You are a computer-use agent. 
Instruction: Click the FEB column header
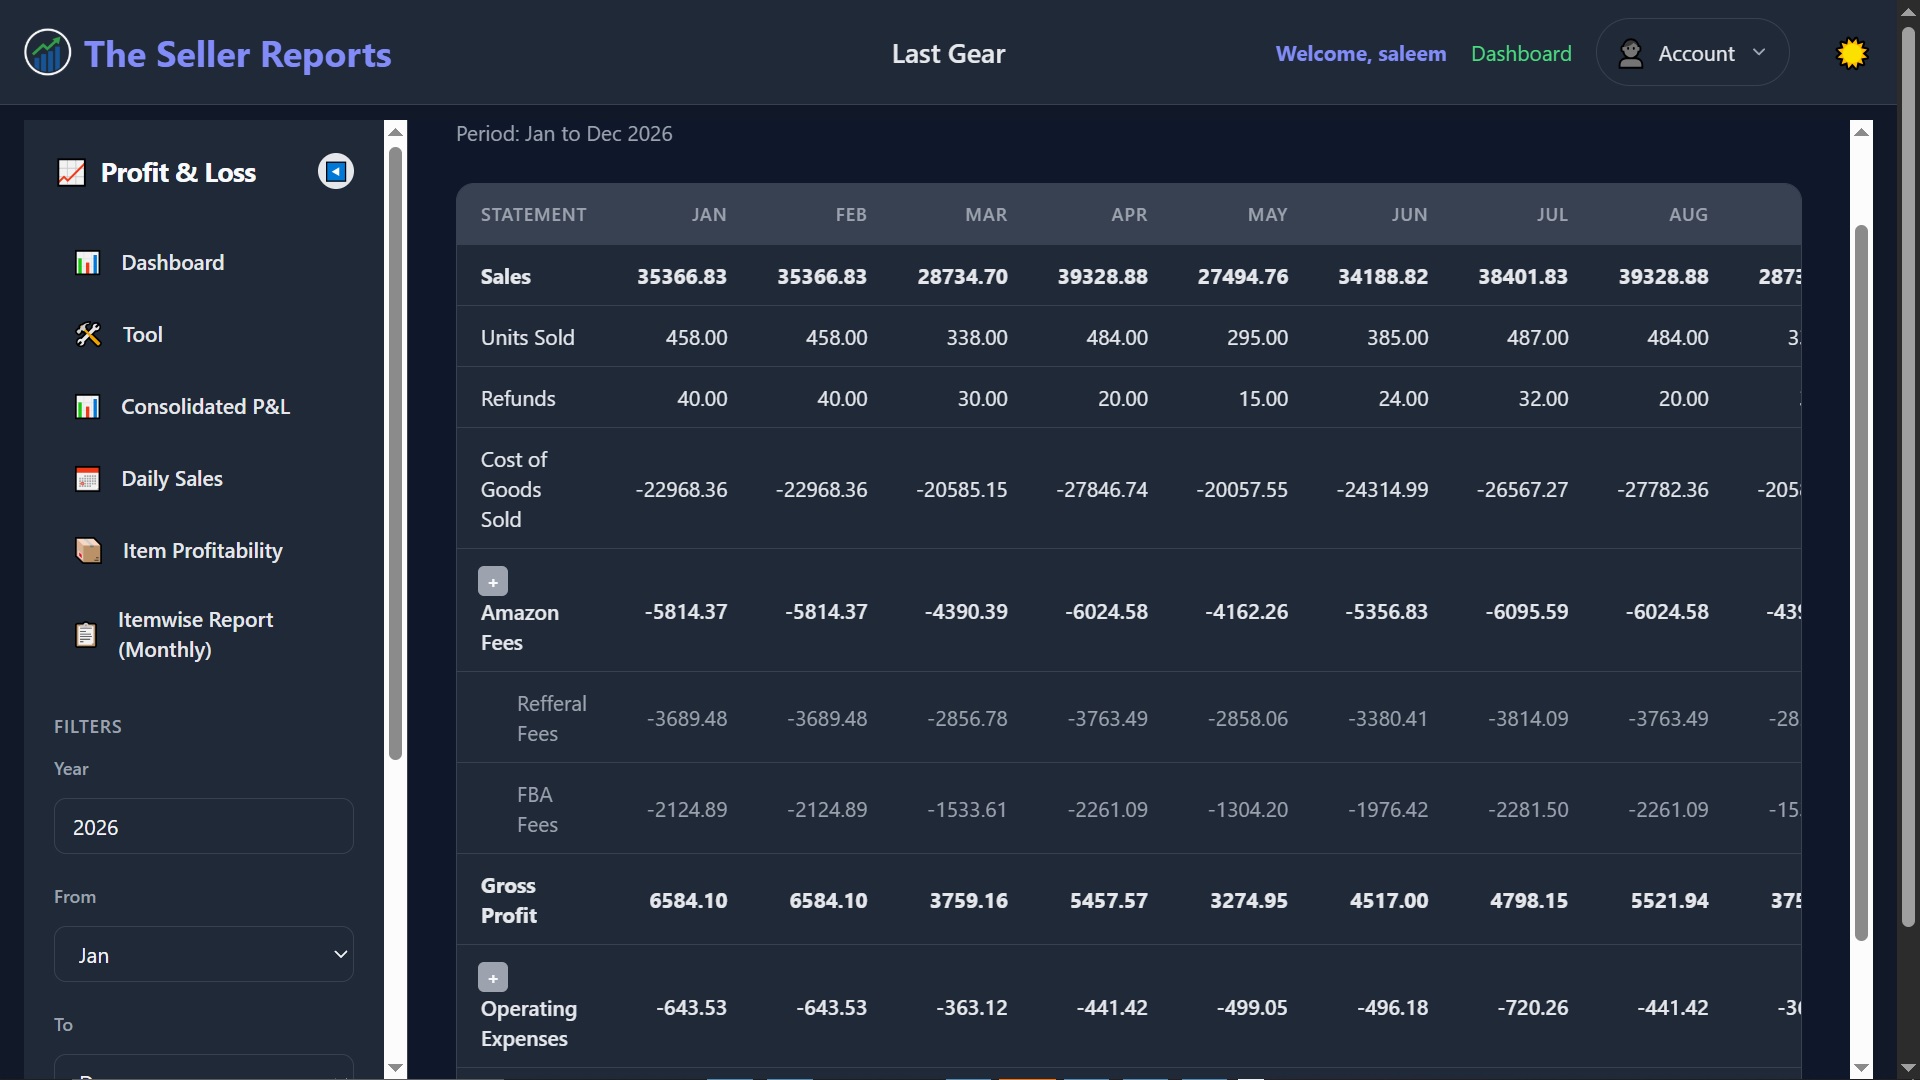point(851,215)
